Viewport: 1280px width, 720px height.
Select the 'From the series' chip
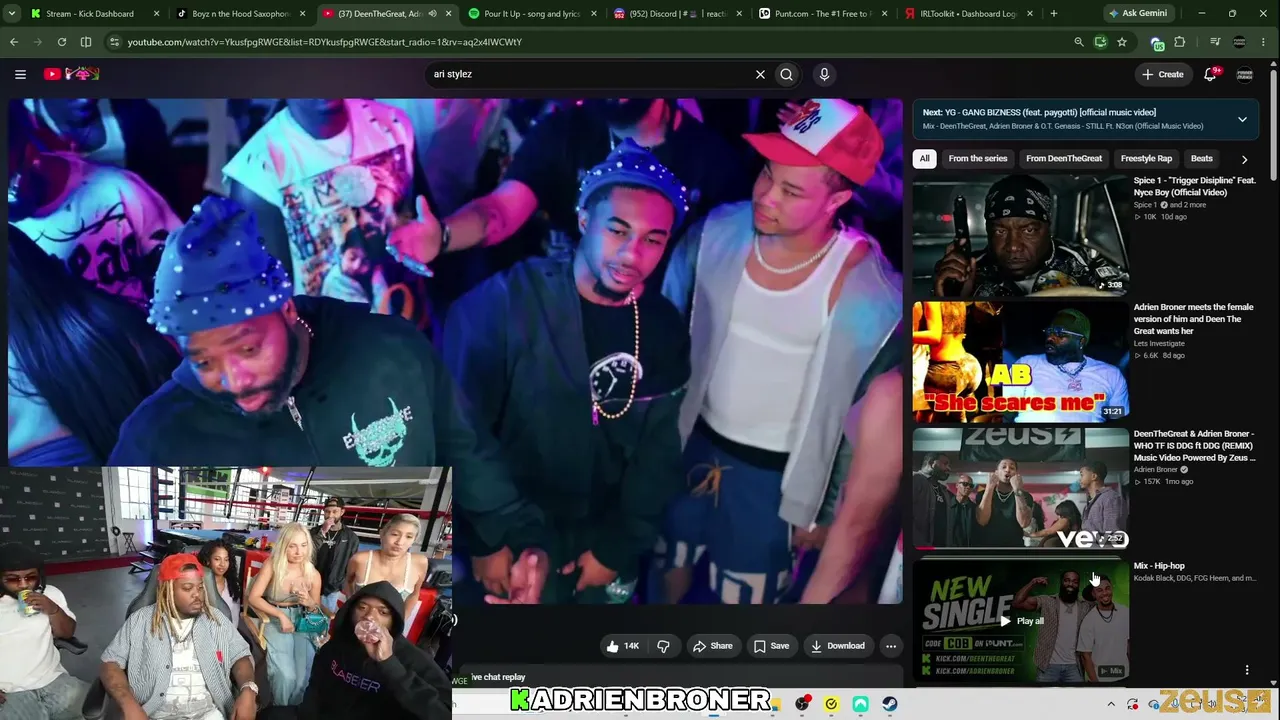point(978,158)
